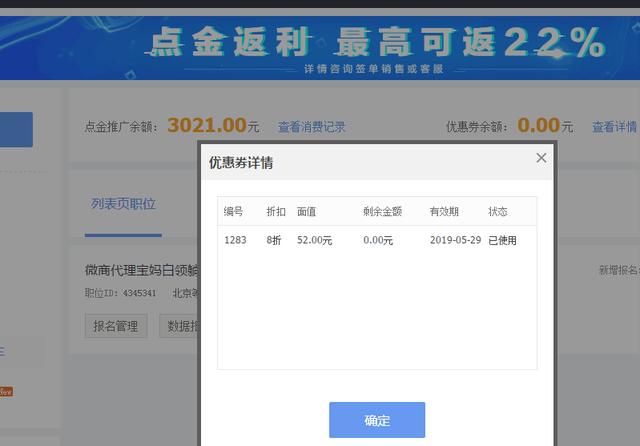Click the 52.00元 face value cell
Image resolution: width=640 pixels, height=446 pixels.
[314, 240]
